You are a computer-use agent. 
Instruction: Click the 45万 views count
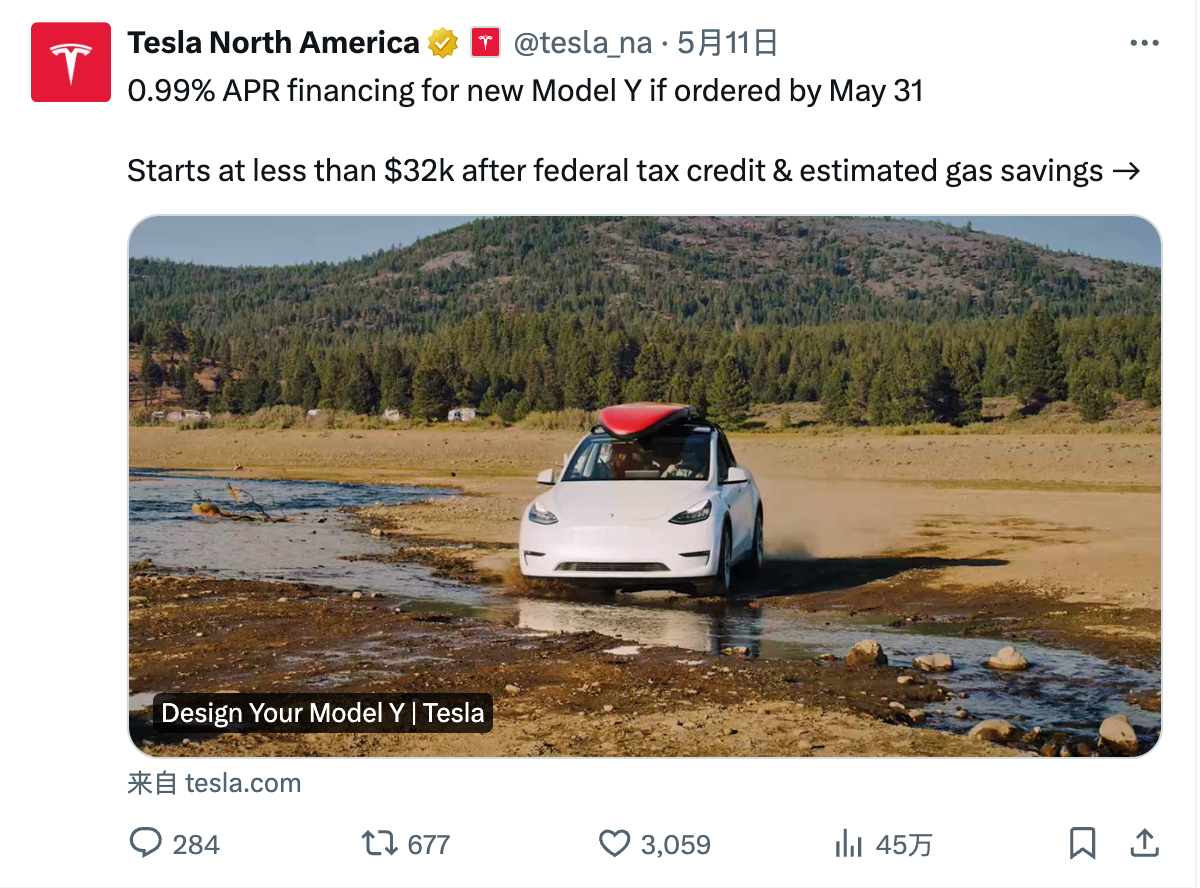coord(904,845)
